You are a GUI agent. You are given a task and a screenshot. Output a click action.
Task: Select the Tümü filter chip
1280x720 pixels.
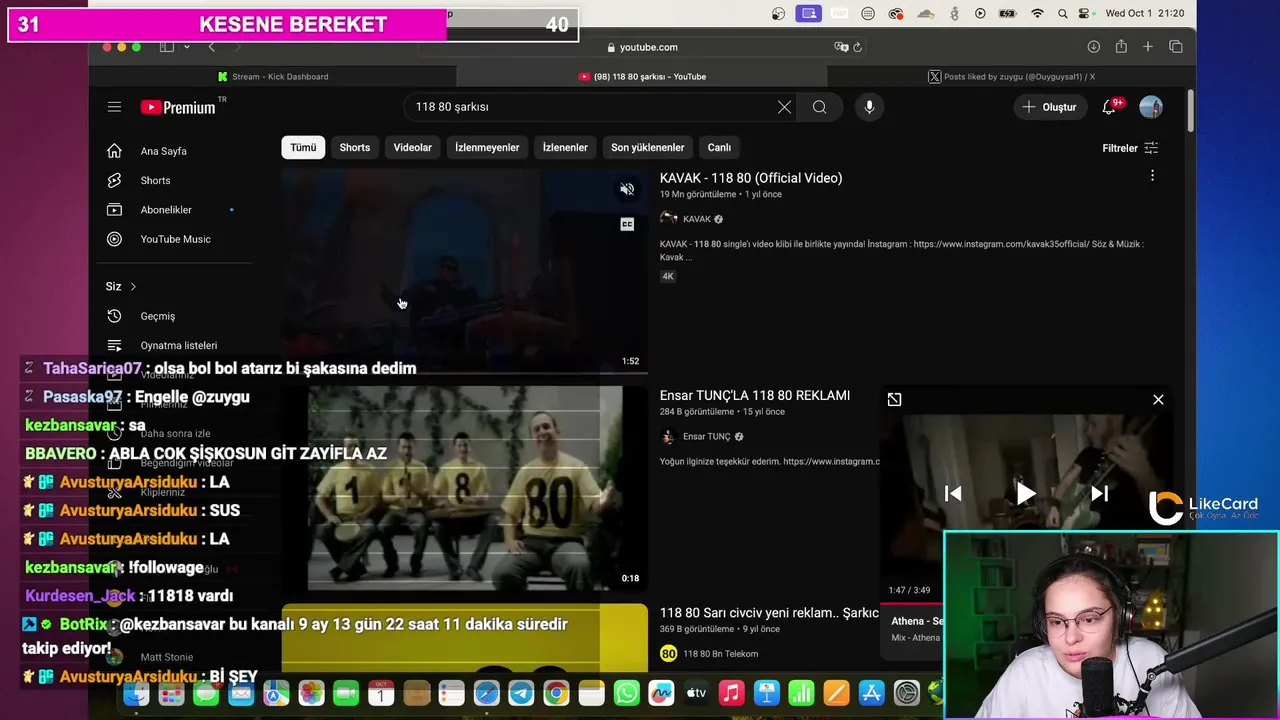[303, 147]
